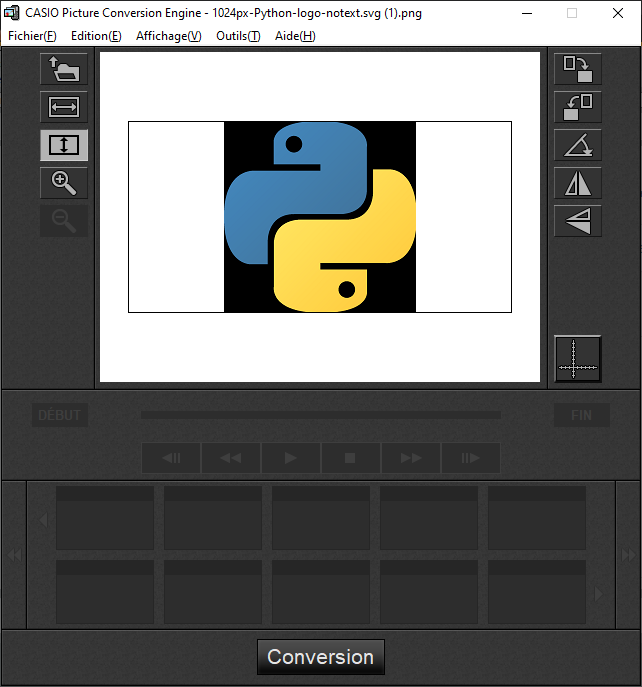
Task: Flip the image vertically
Action: point(578,221)
